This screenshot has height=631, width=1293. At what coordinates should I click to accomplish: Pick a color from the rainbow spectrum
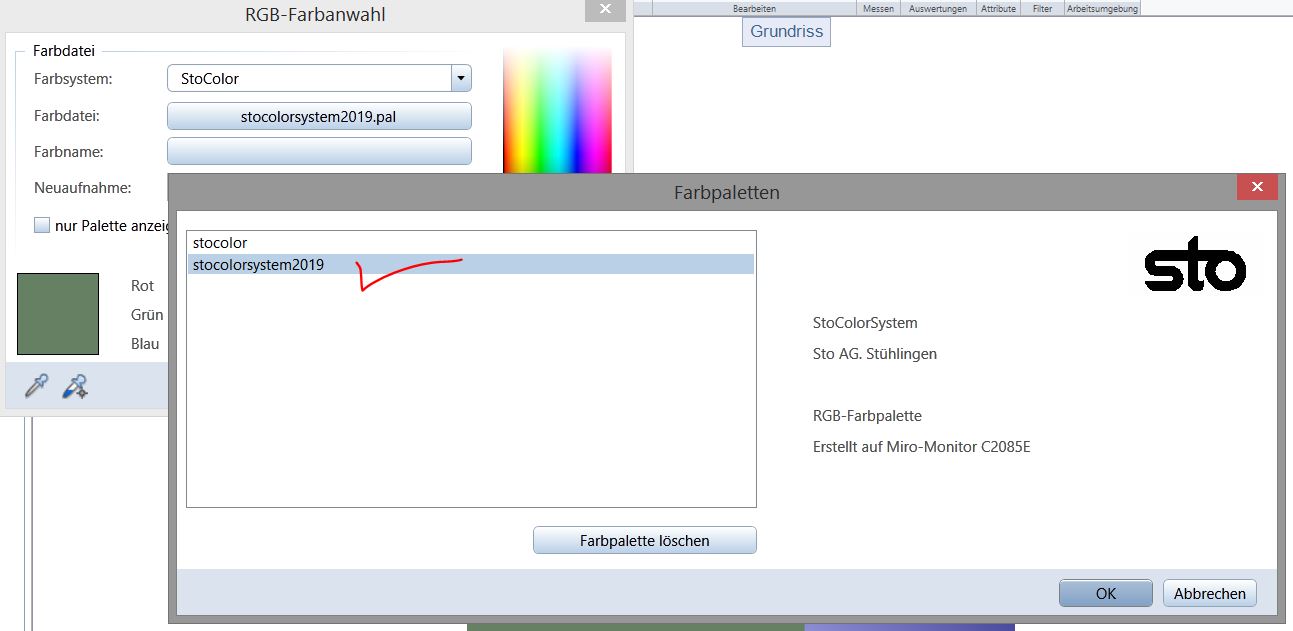click(x=538, y=110)
